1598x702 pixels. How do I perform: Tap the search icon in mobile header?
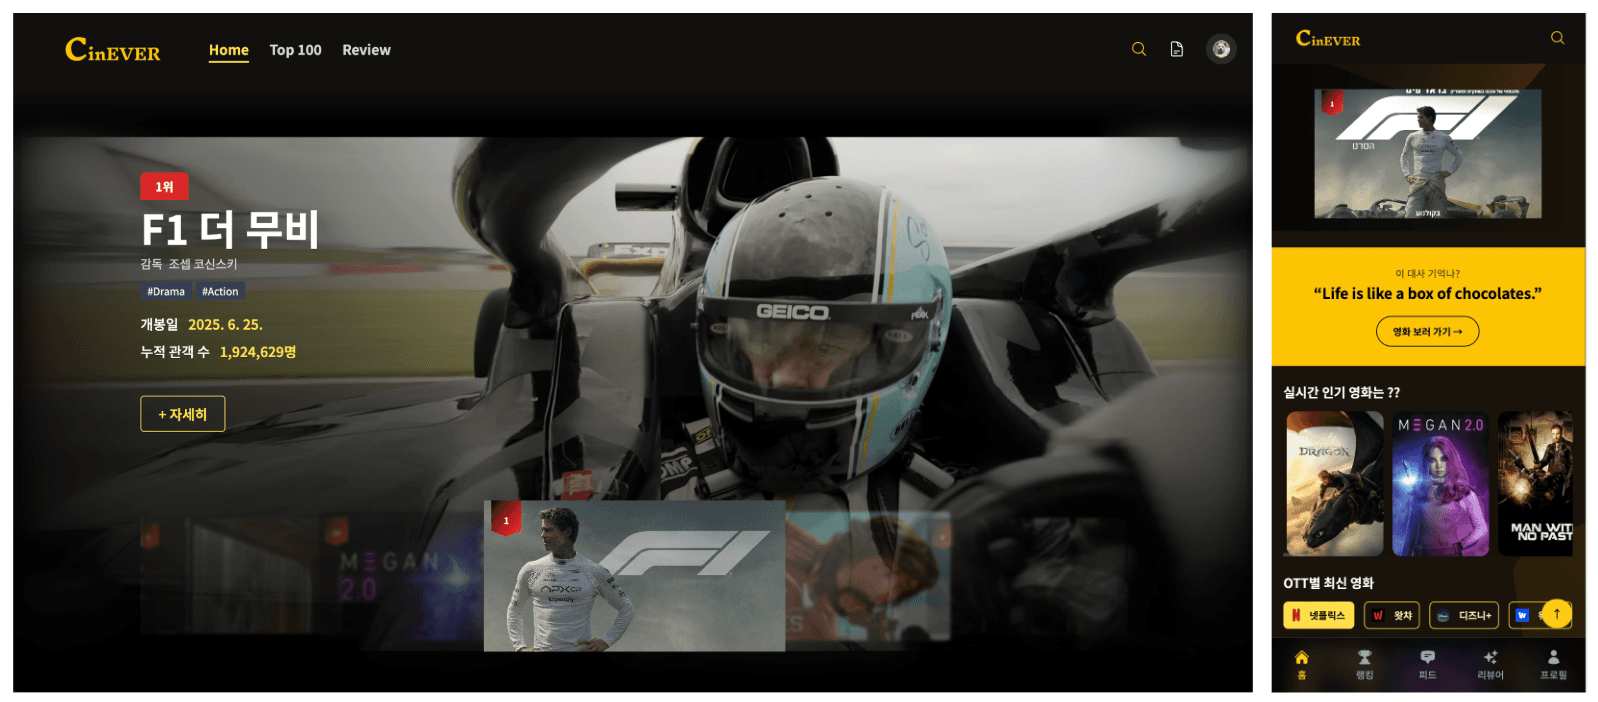(1557, 38)
